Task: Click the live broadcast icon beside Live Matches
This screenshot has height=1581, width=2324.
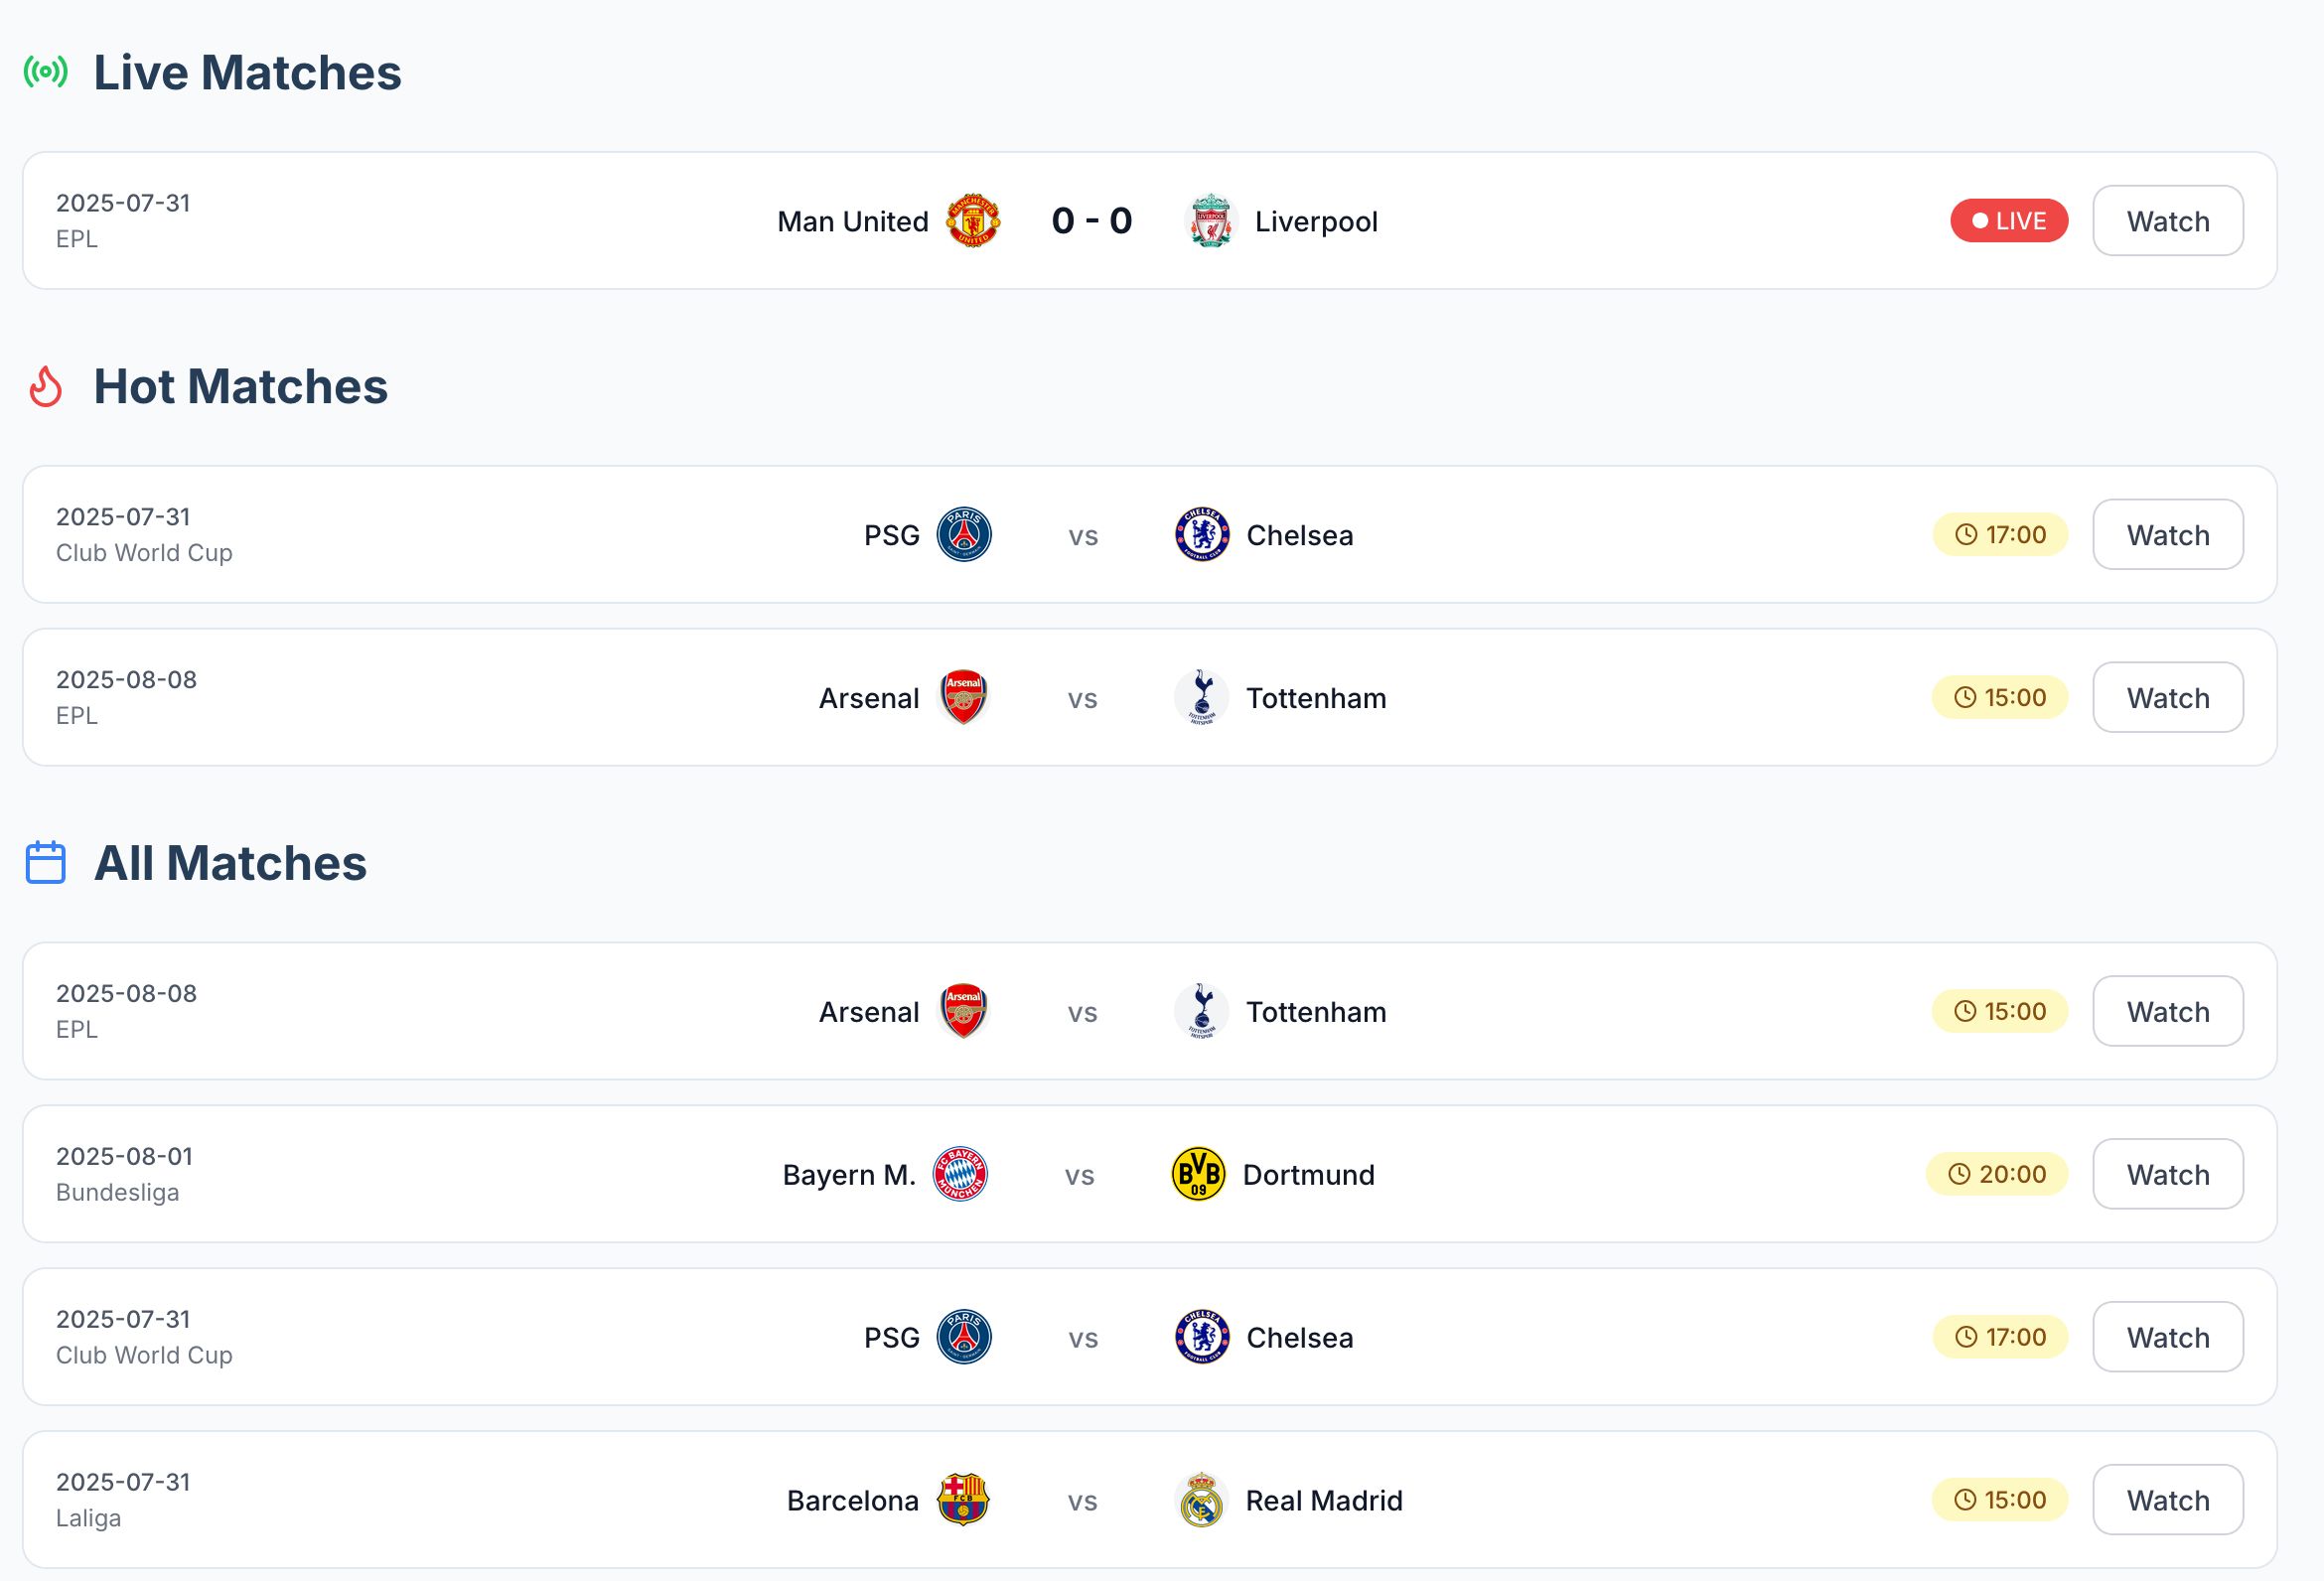Action: 46,72
